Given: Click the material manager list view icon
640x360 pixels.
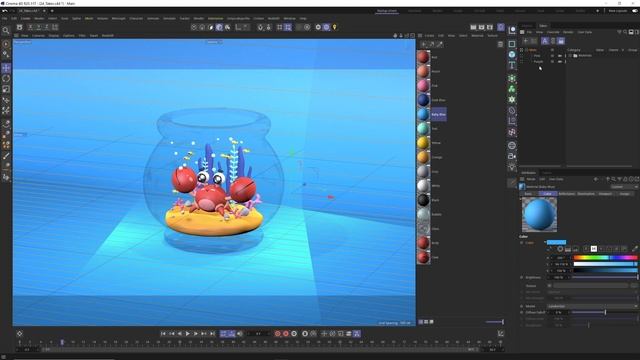Looking at the screenshot, I should (421, 322).
